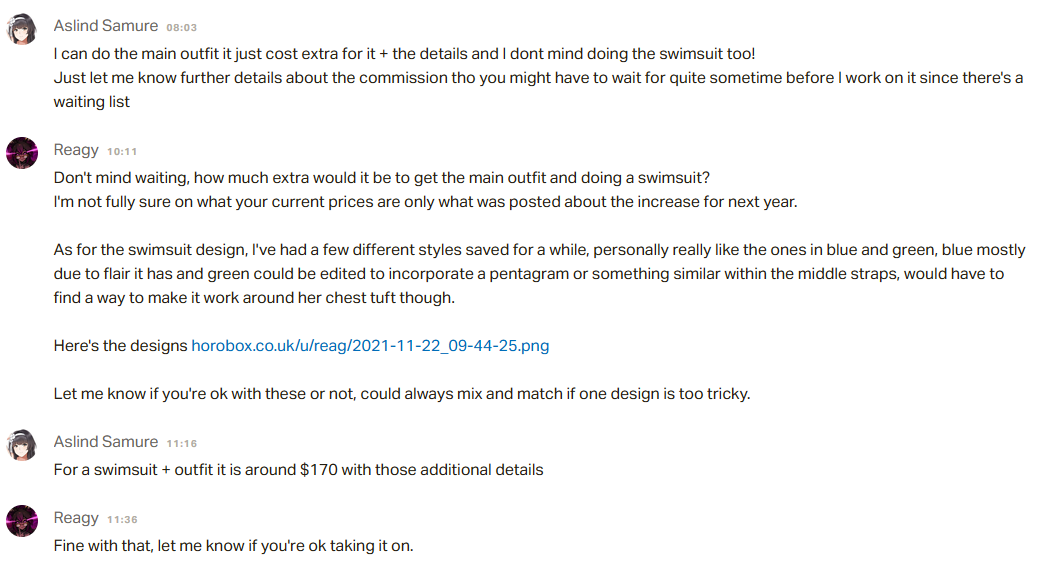Click Reagy's avatar at 11:36 message
The image size is (1038, 572).
point(22,521)
